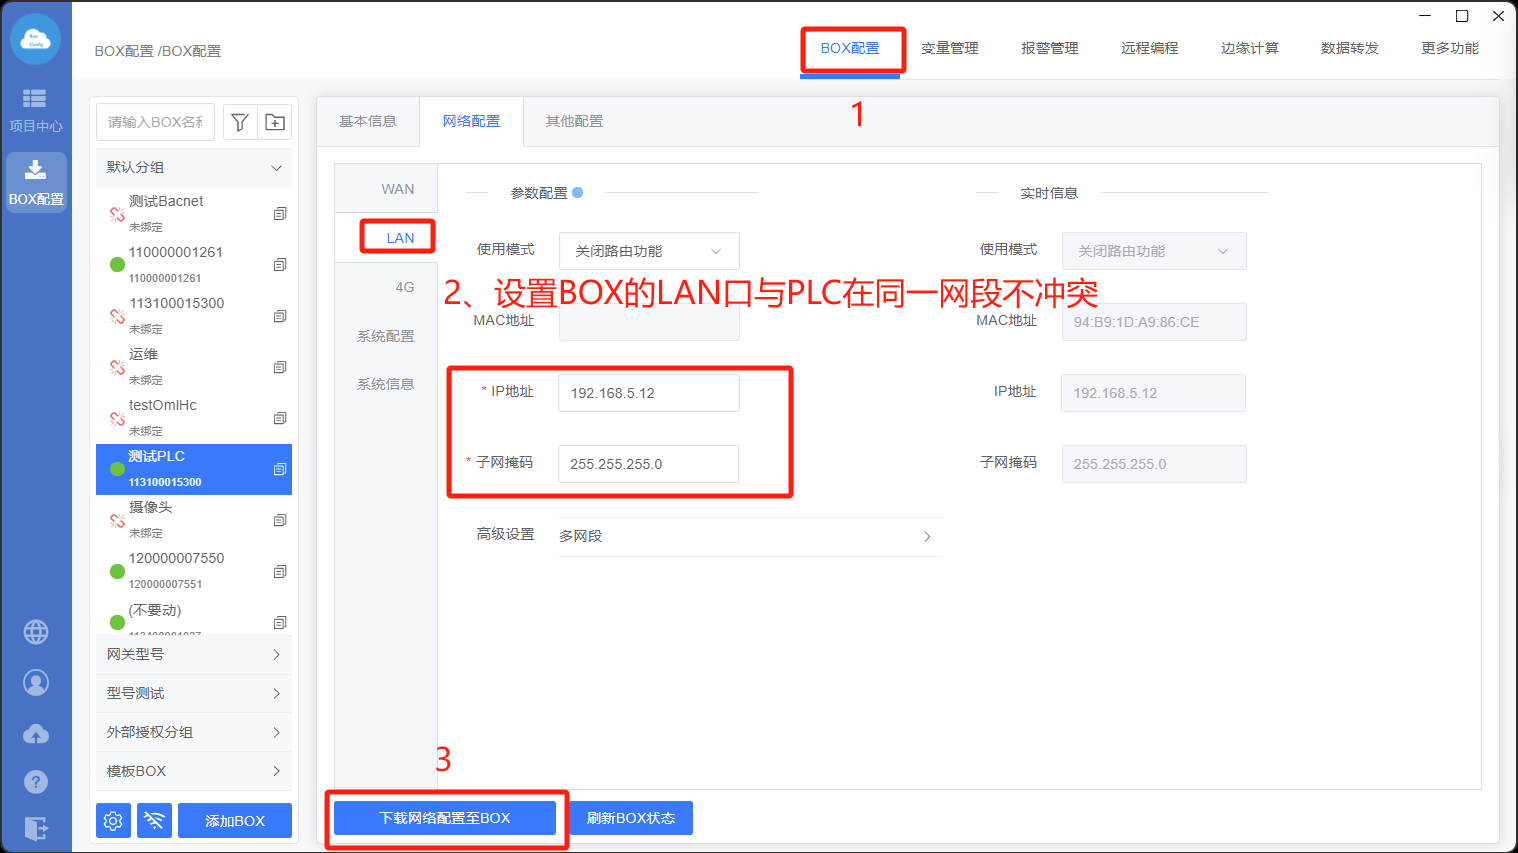This screenshot has height=853, width=1518.
Task: Select the testOmlHc box item
Action: 194,418
